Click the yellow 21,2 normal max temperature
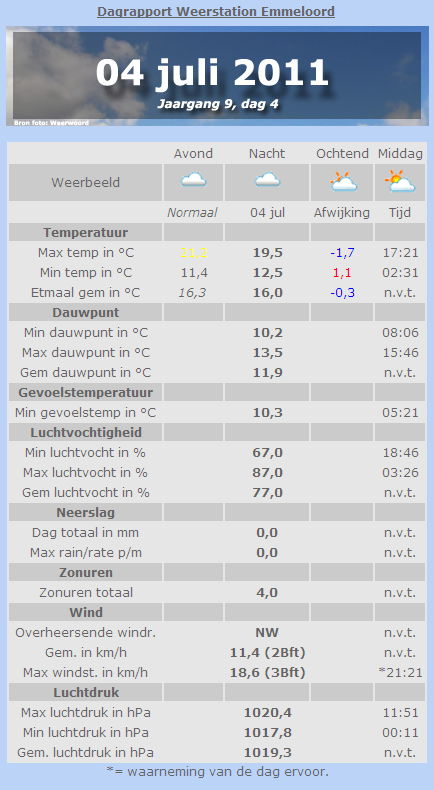 click(194, 253)
